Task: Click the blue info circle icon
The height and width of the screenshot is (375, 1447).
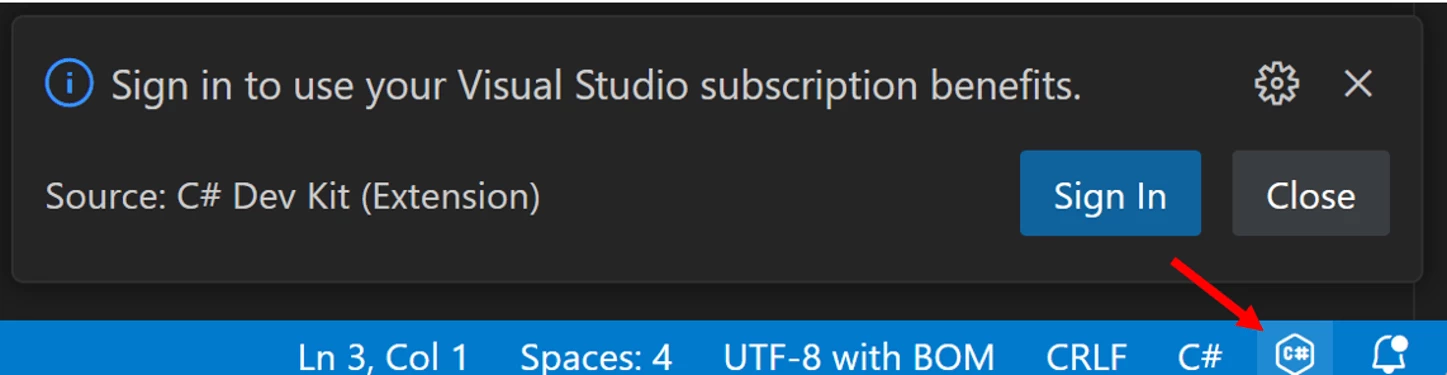Action: (x=69, y=84)
